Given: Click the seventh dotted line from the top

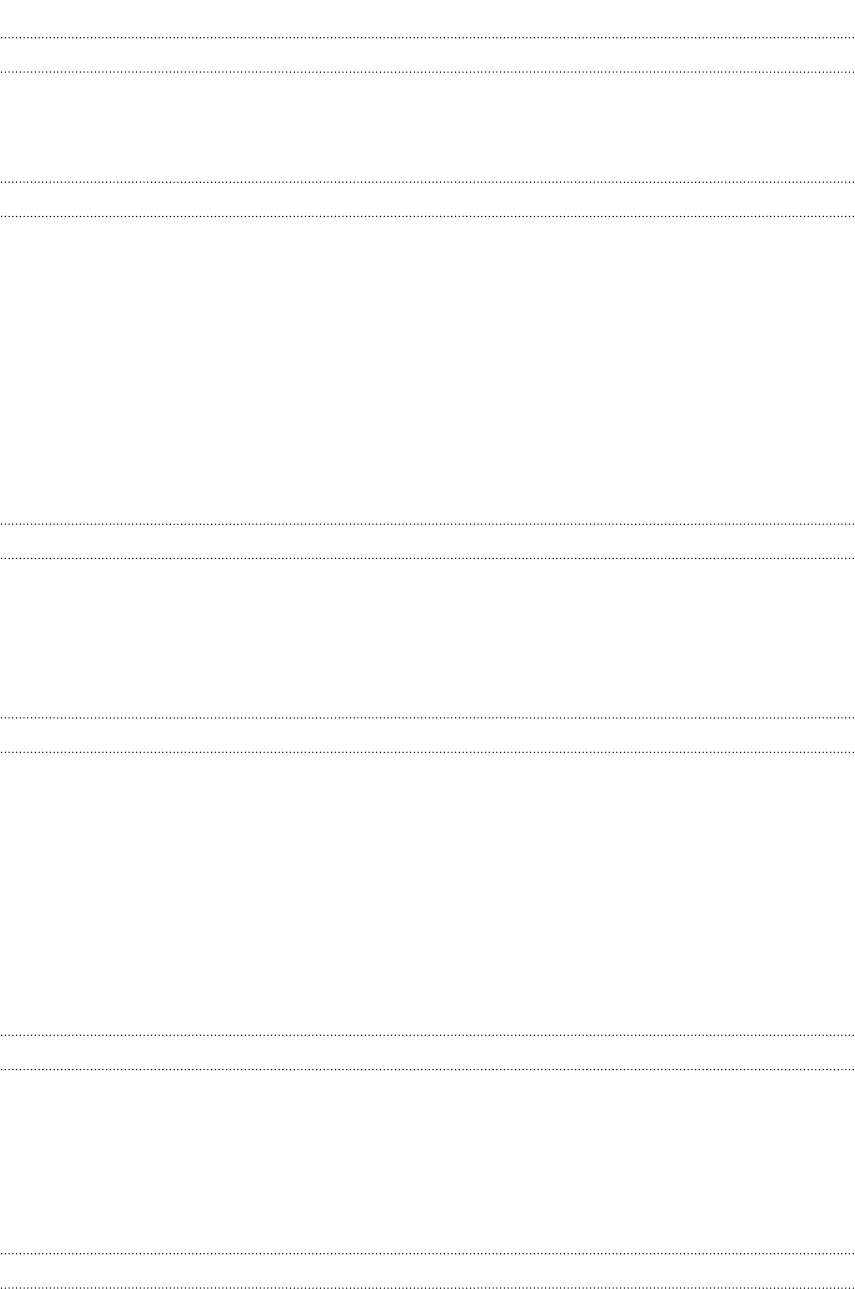Looking at the screenshot, I should [427, 717].
